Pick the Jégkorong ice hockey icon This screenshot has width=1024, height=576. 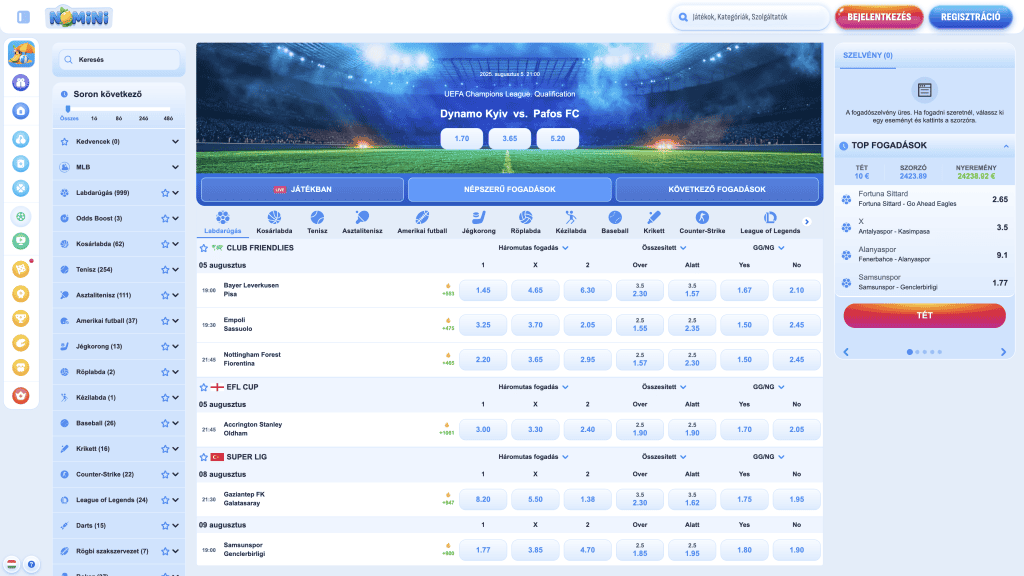click(x=478, y=217)
